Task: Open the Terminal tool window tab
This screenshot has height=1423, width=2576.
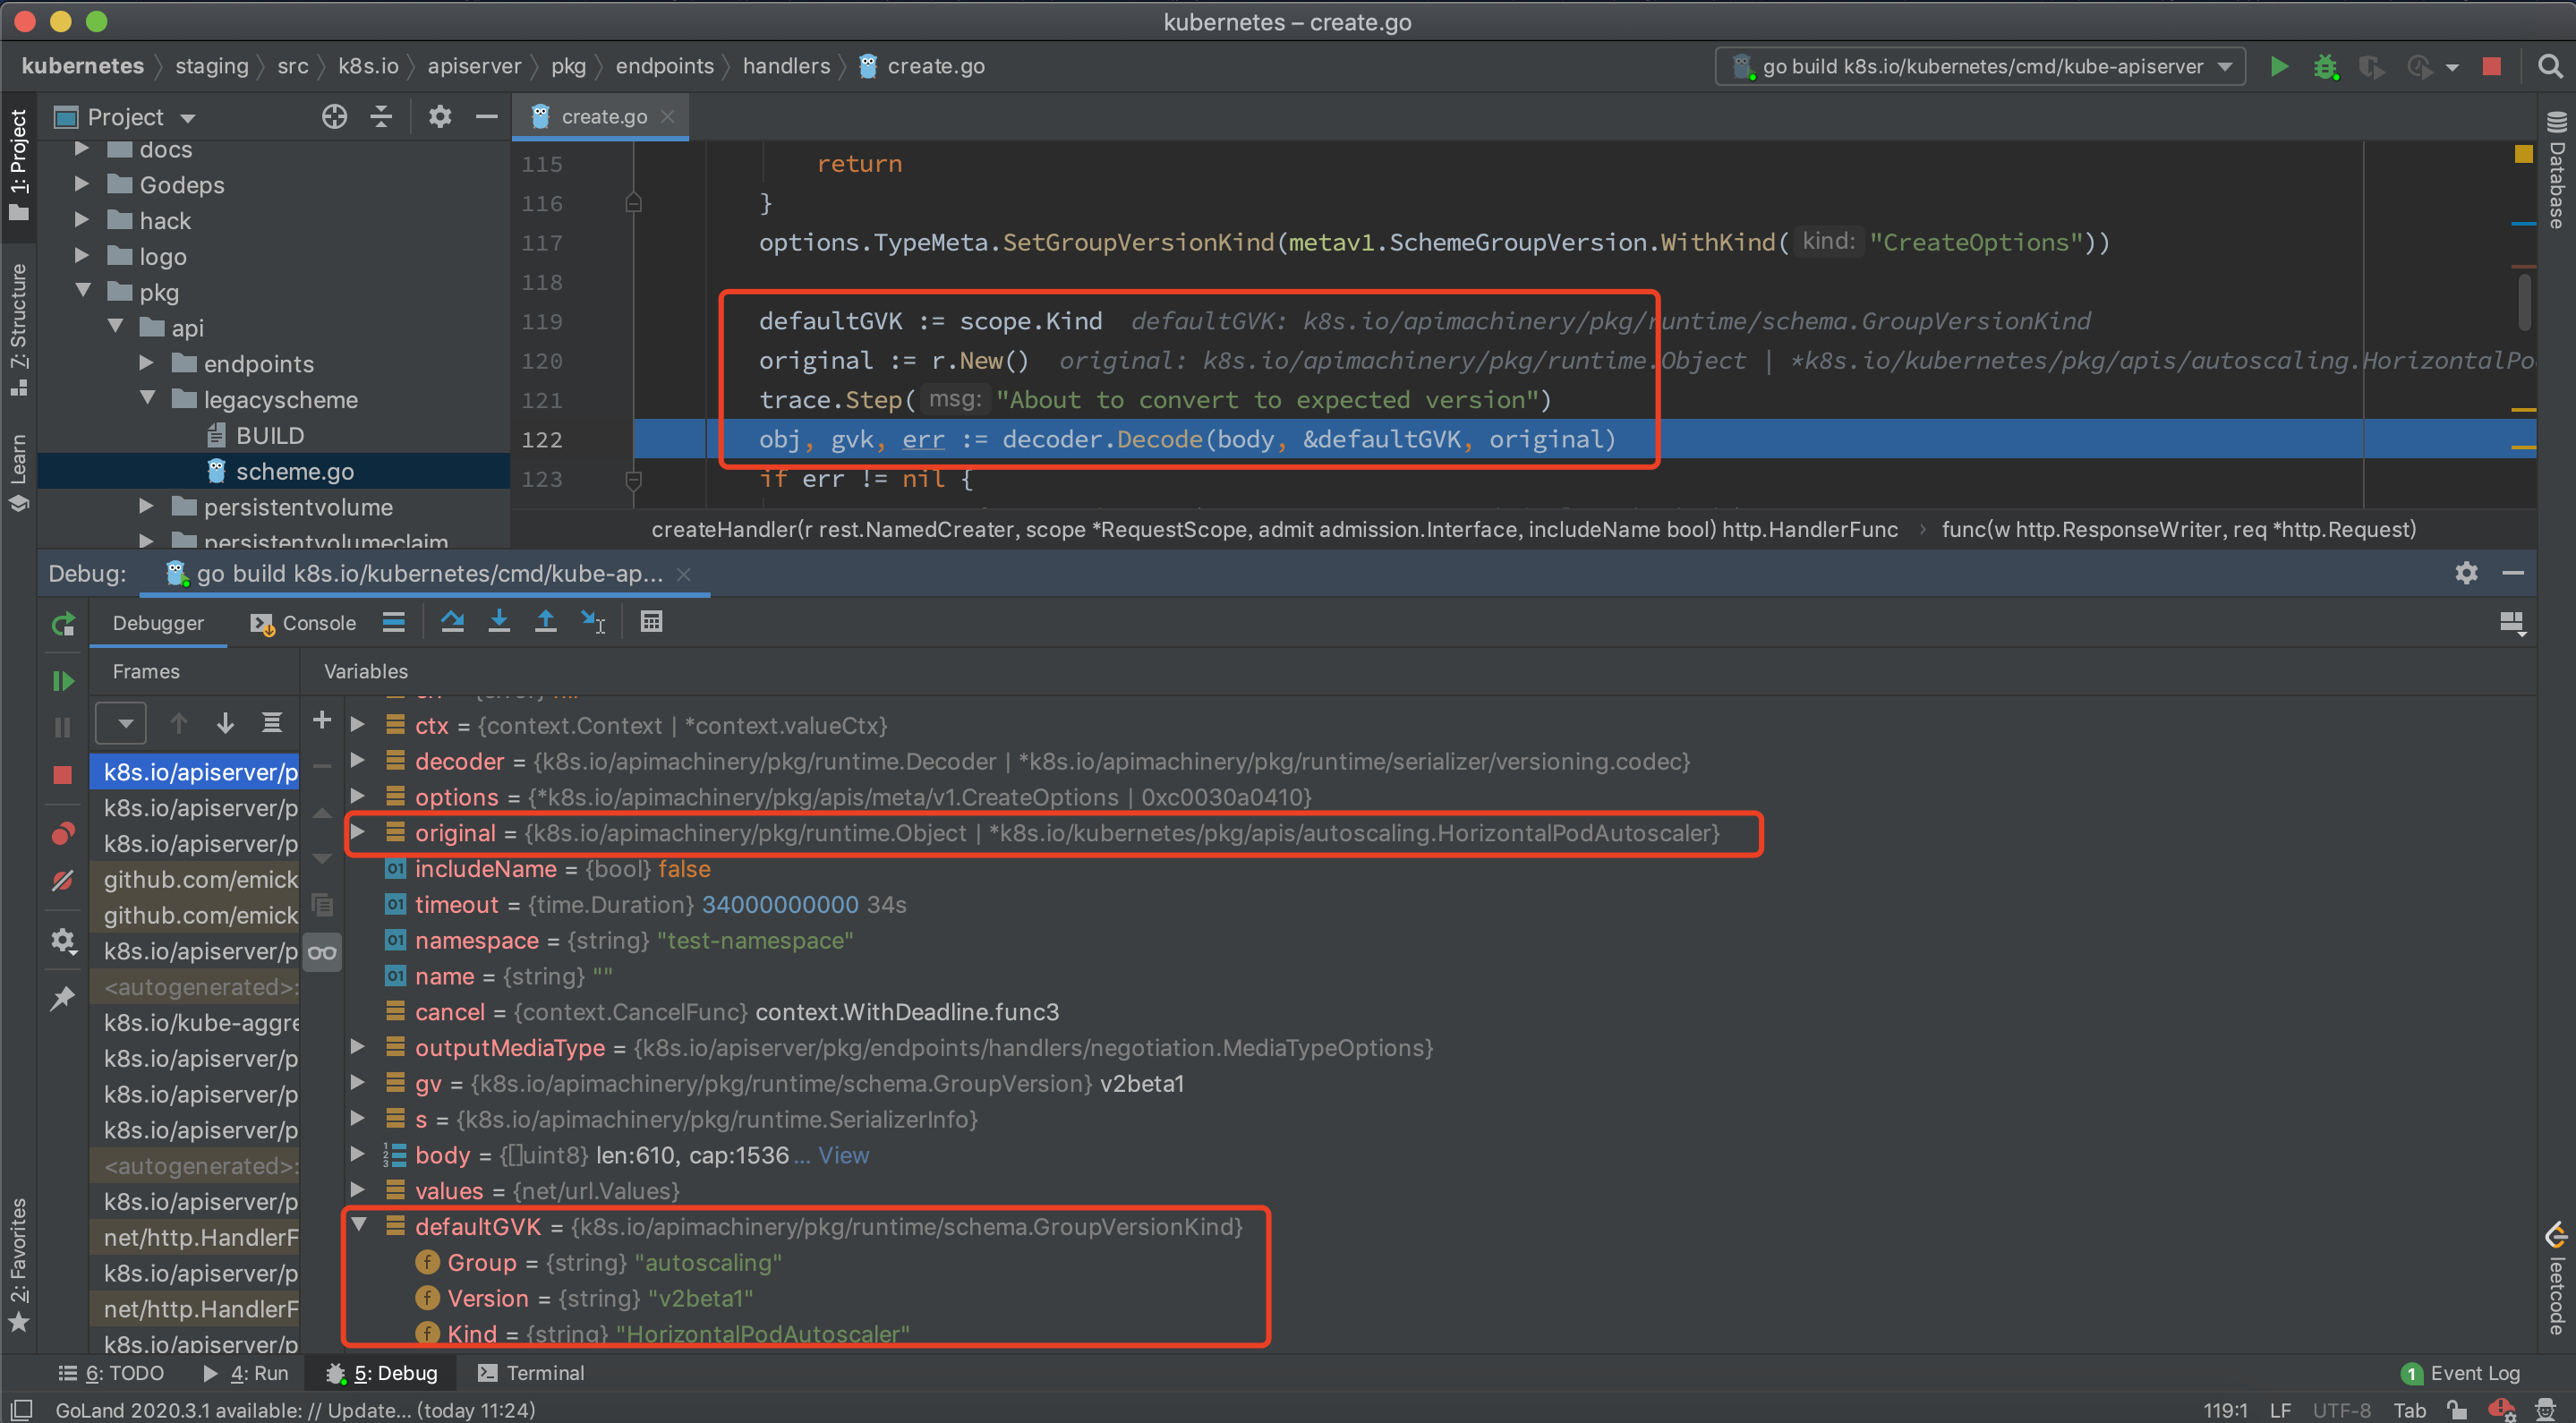Action: click(x=532, y=1372)
